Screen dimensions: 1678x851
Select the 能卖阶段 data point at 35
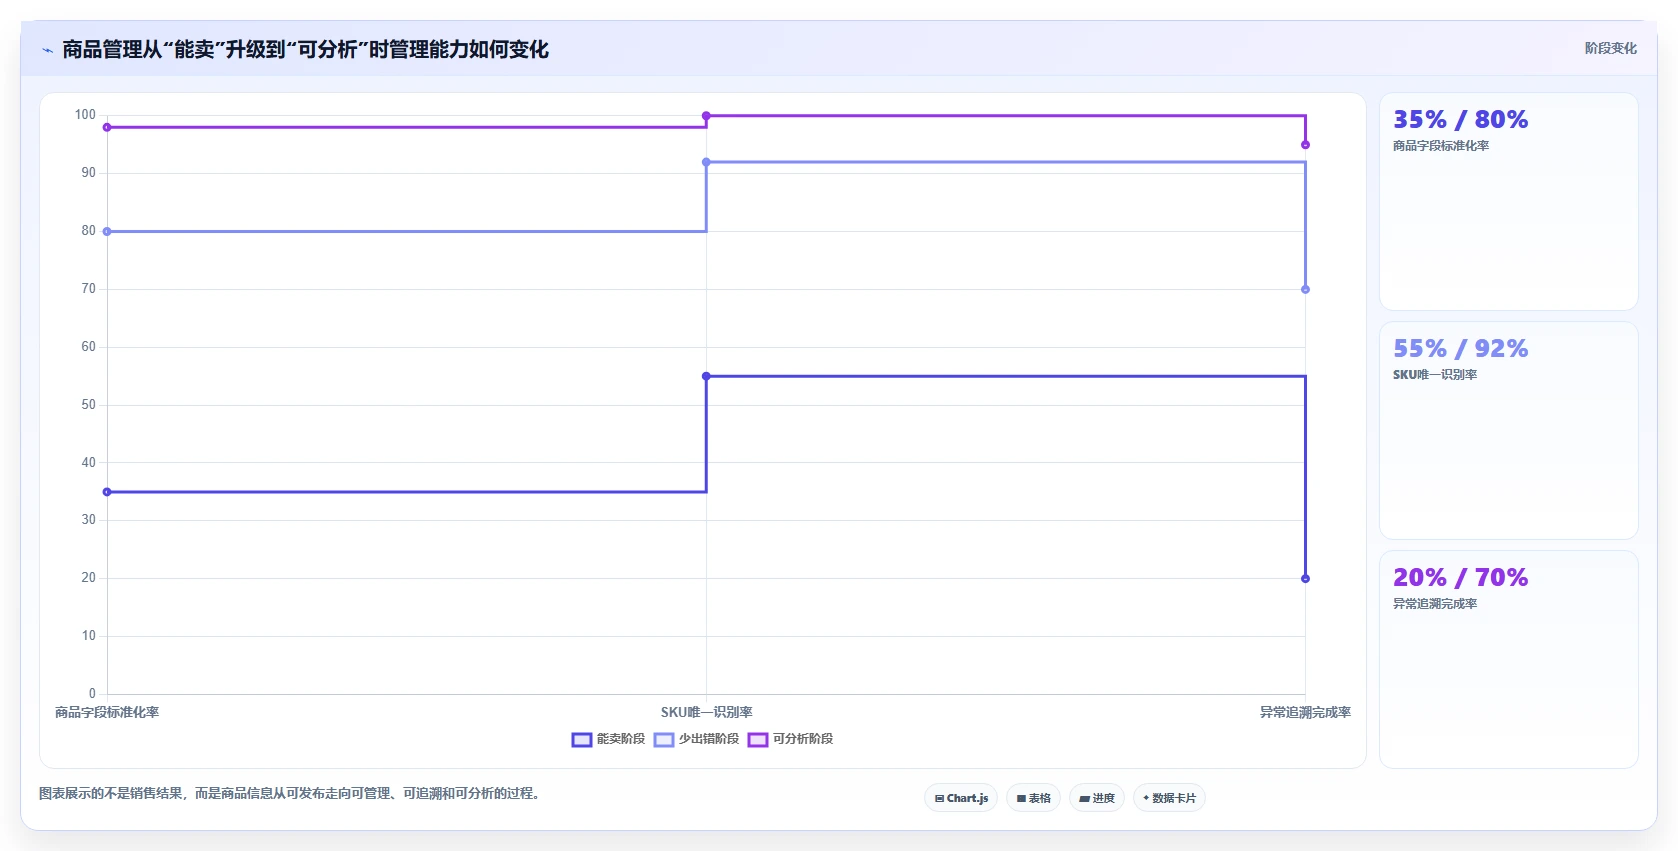click(107, 492)
